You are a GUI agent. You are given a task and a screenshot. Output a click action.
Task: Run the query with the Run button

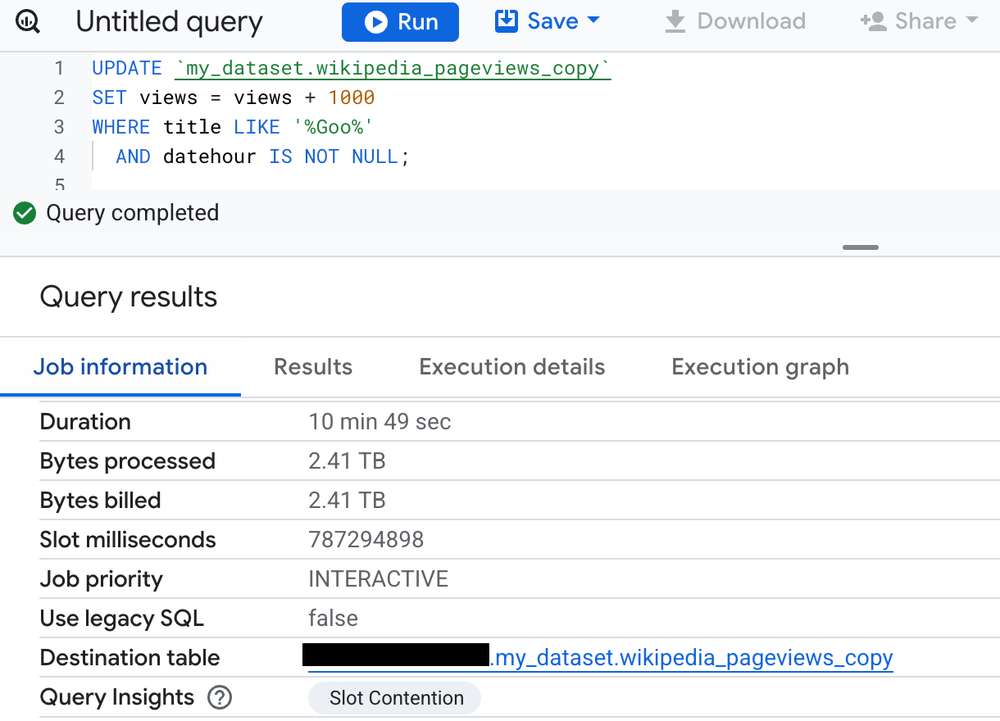point(400,22)
